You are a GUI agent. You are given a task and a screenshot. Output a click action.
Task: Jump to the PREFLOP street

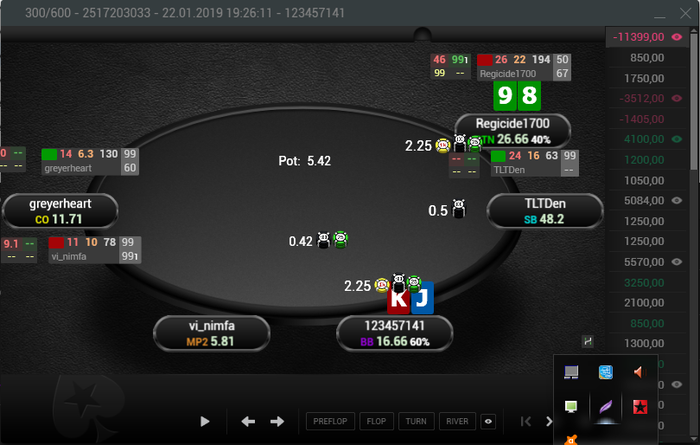(x=330, y=421)
